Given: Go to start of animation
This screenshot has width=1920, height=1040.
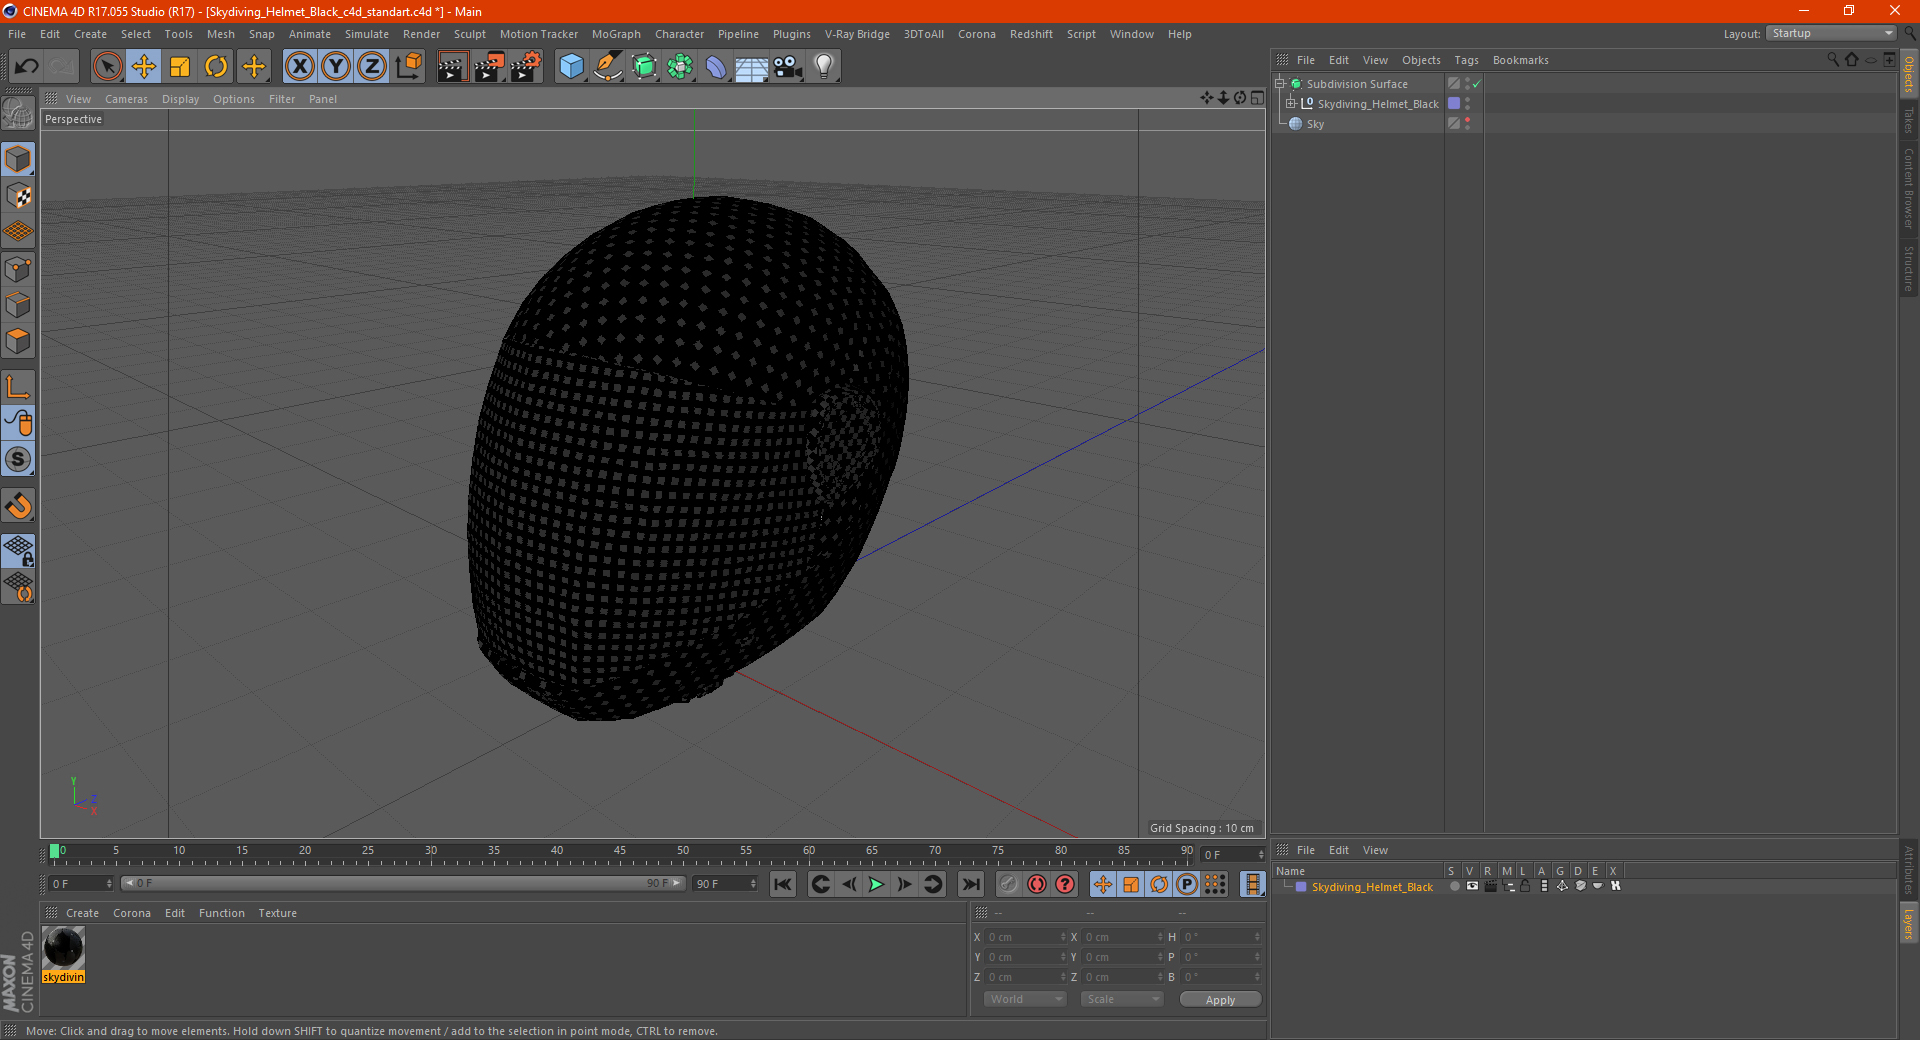Looking at the screenshot, I should click(x=783, y=884).
